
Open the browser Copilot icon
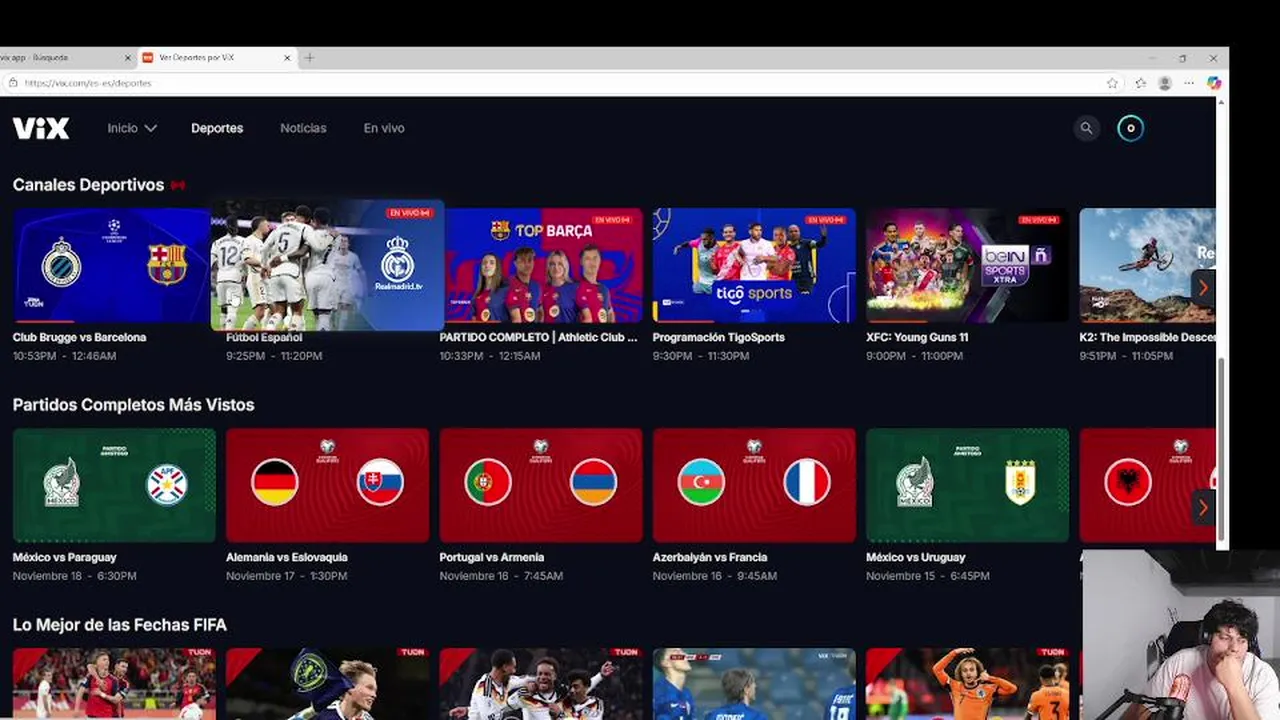[1213, 83]
